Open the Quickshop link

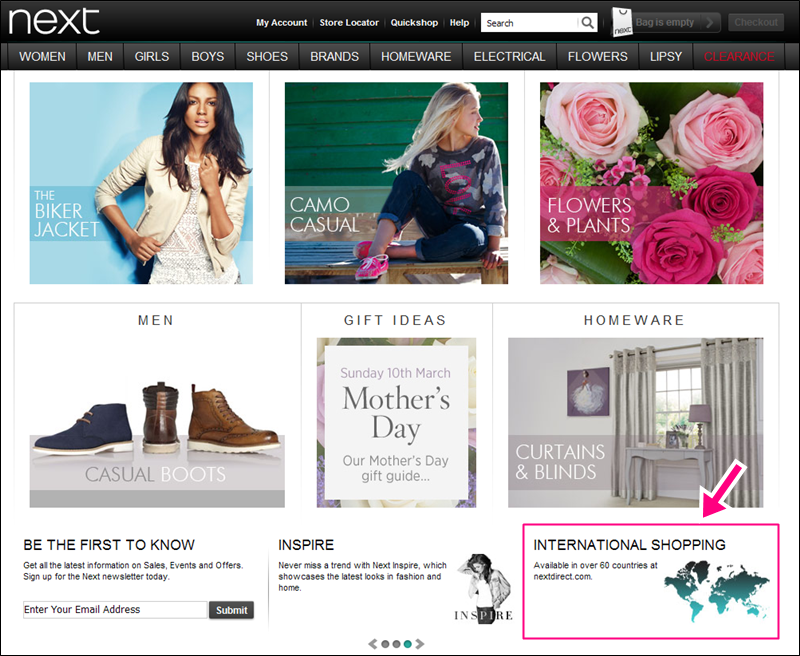pyautogui.click(x=414, y=22)
